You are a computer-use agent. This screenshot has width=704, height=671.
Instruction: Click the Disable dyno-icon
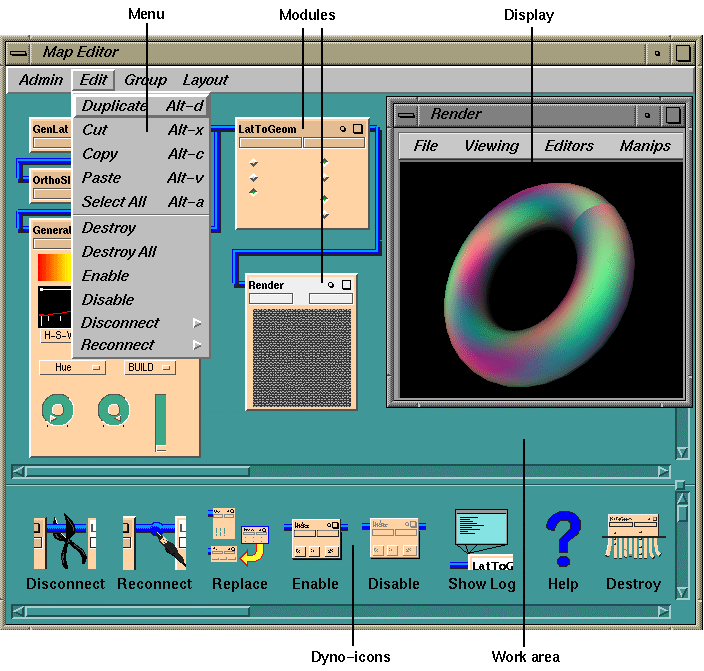pos(394,540)
